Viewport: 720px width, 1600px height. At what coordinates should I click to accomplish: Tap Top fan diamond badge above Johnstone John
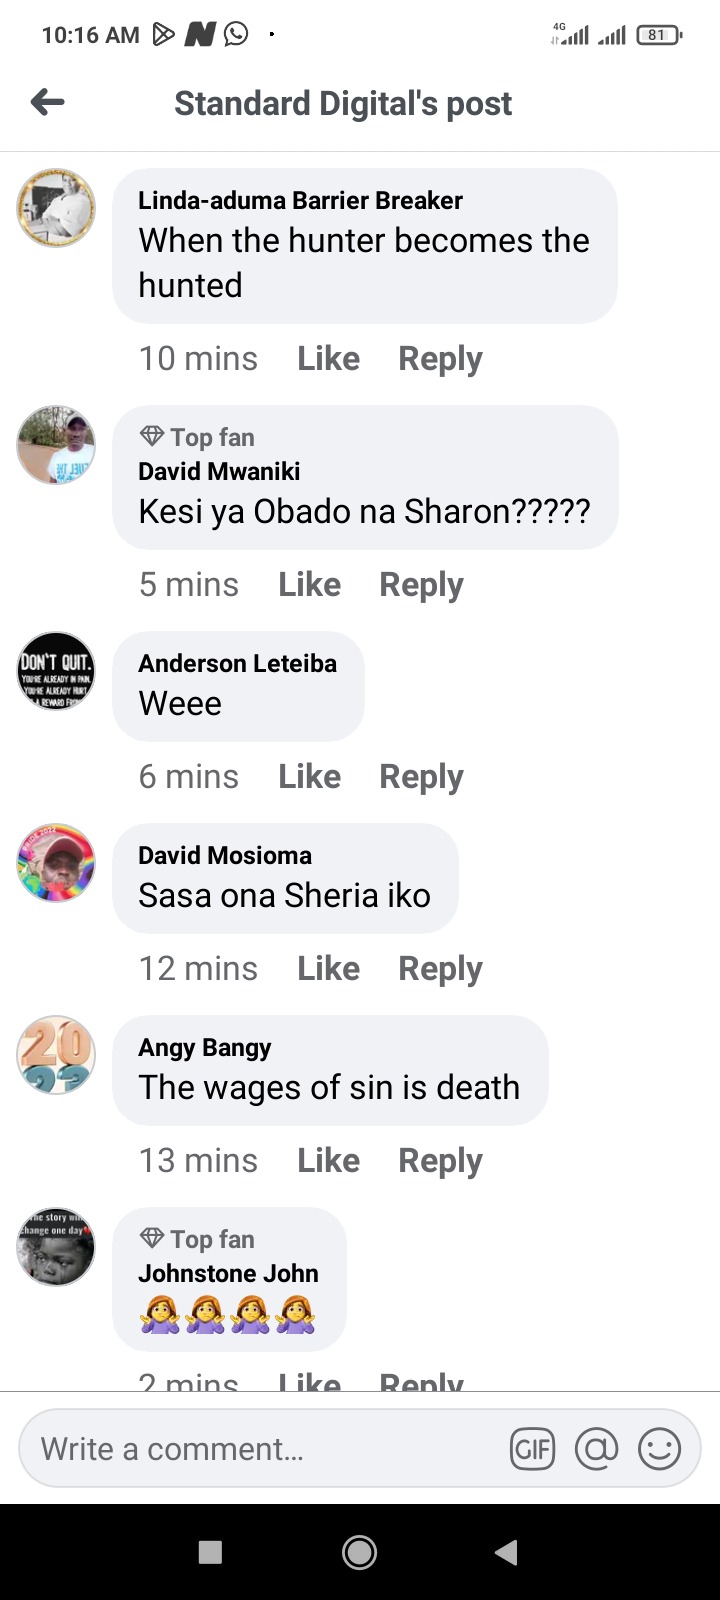click(152, 1239)
